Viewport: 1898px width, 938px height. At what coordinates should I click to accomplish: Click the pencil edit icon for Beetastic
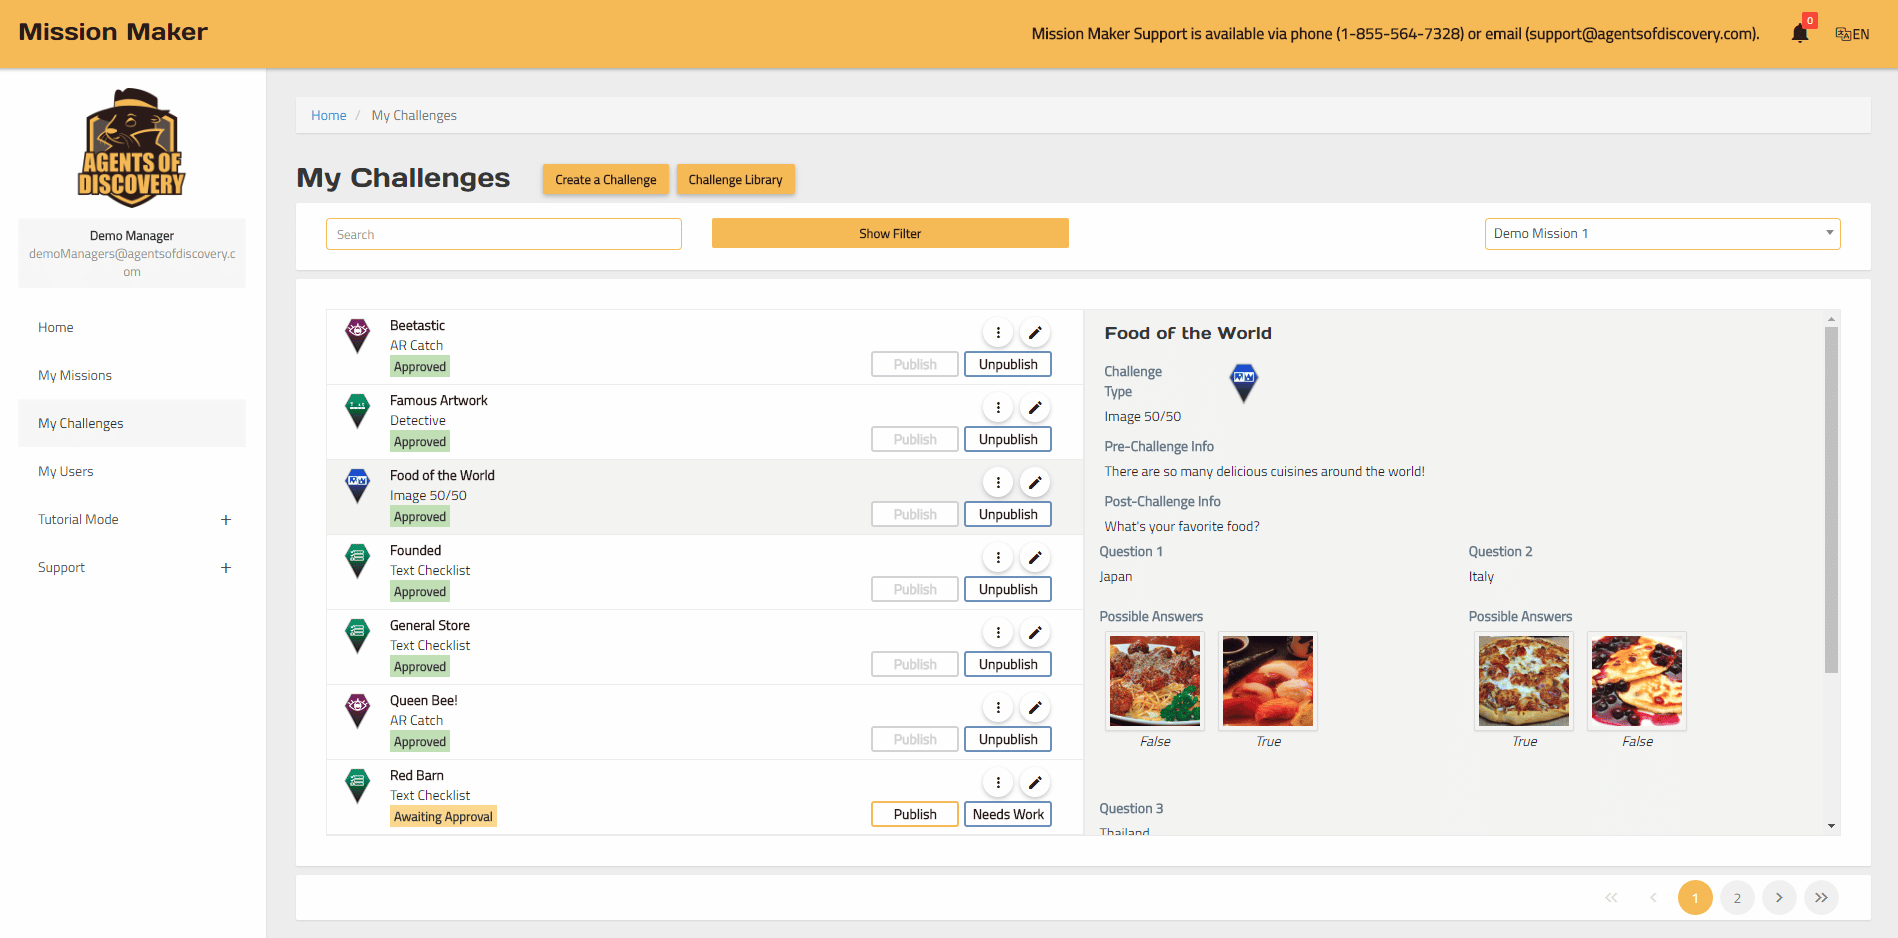coord(1035,333)
